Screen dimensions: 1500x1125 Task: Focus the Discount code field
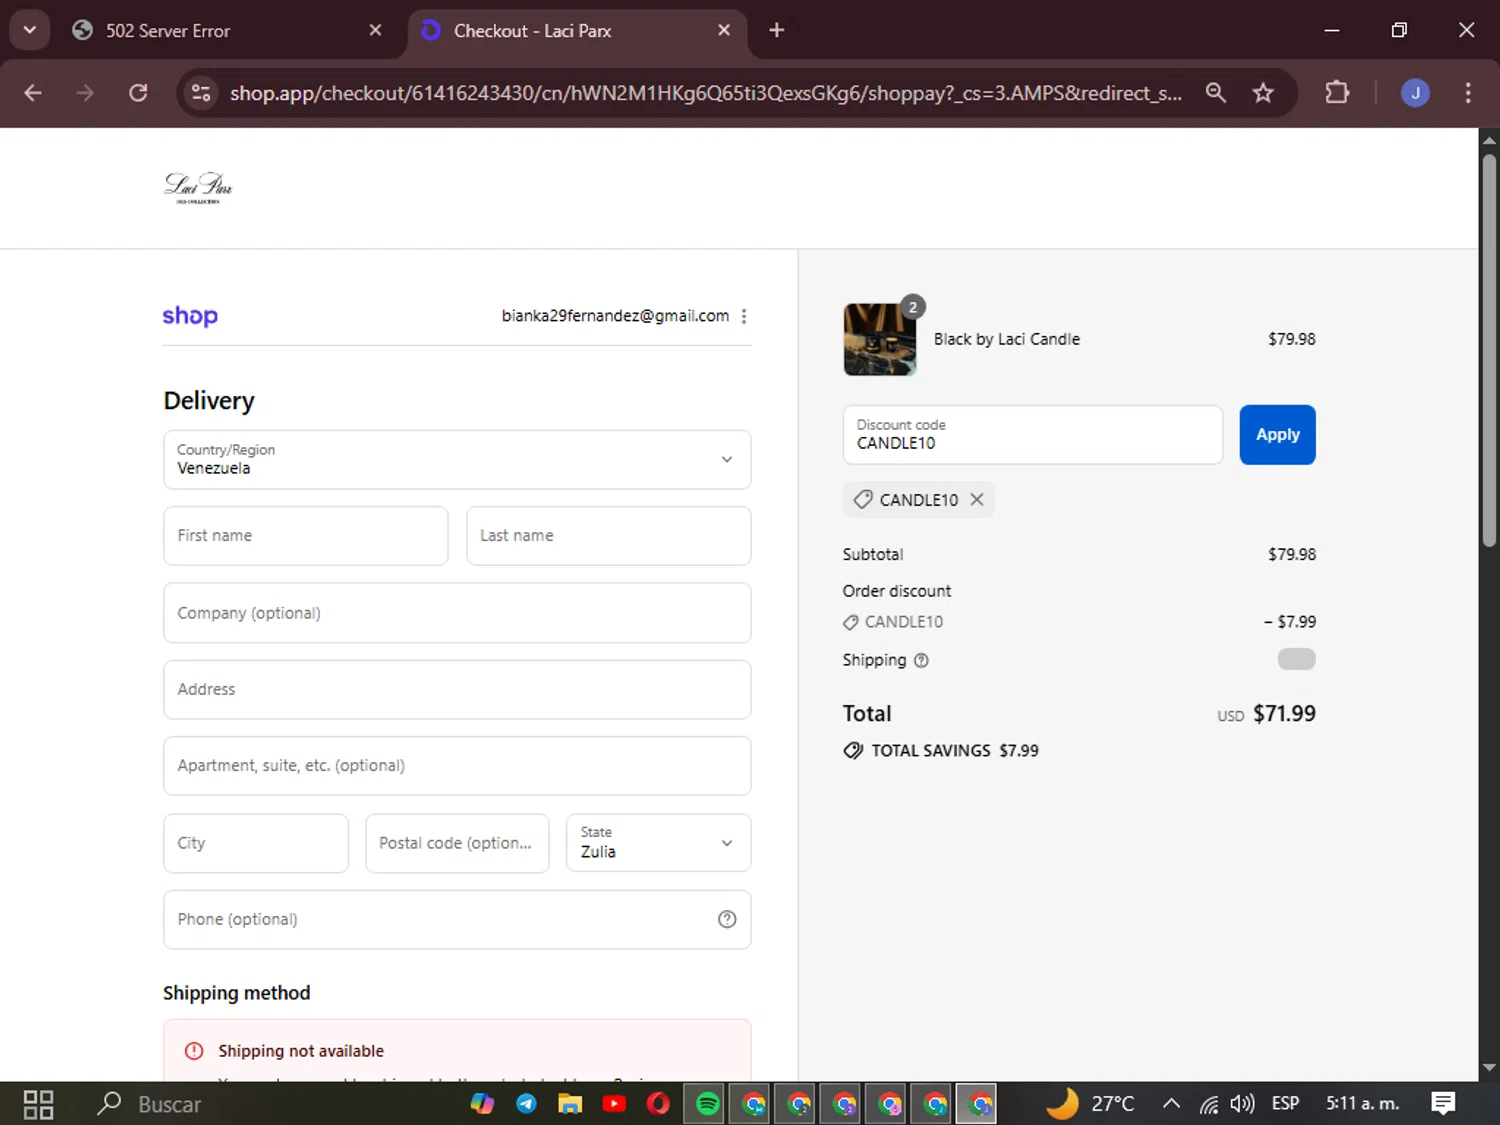1033,435
